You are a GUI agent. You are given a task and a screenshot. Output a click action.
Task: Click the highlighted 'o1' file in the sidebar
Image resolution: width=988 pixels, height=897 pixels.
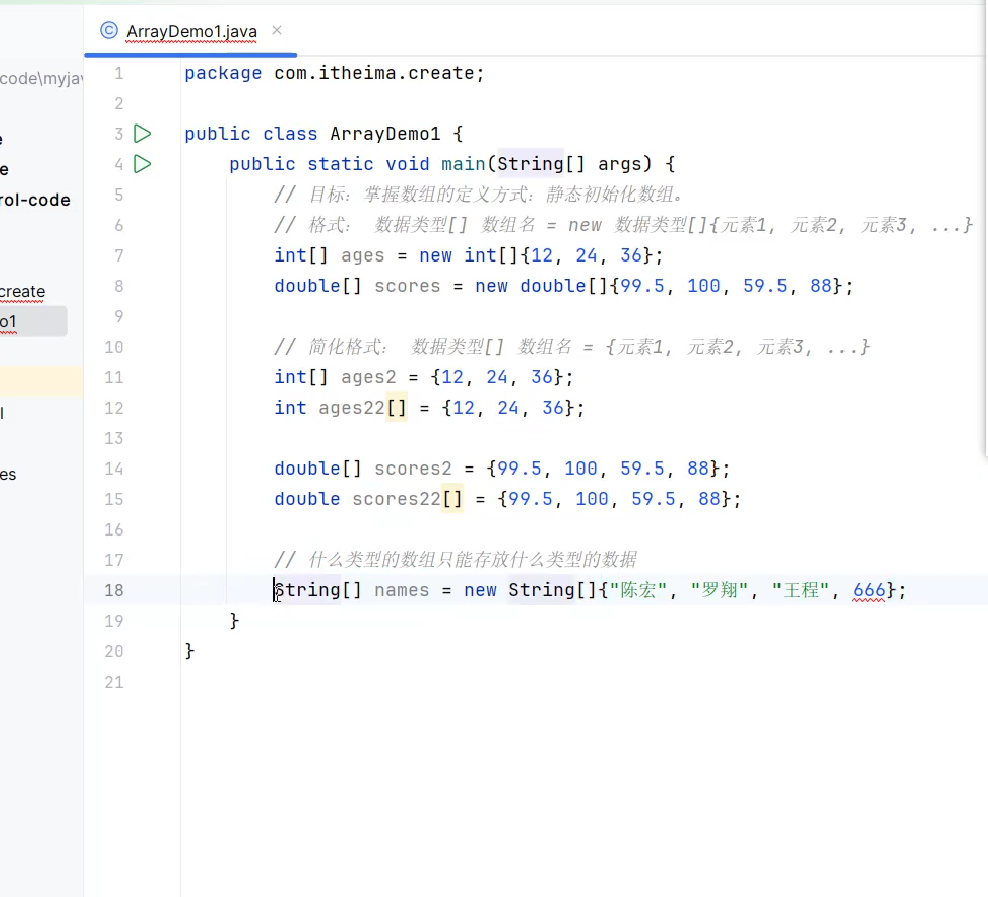(x=32, y=321)
